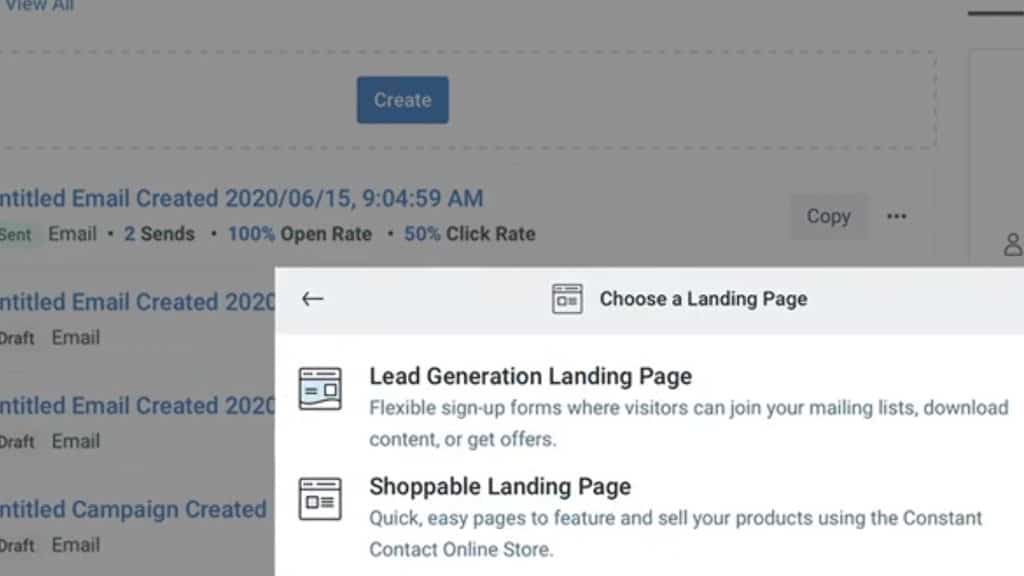Click the landing page icon in dialog header
The image size is (1024, 576).
(x=567, y=298)
